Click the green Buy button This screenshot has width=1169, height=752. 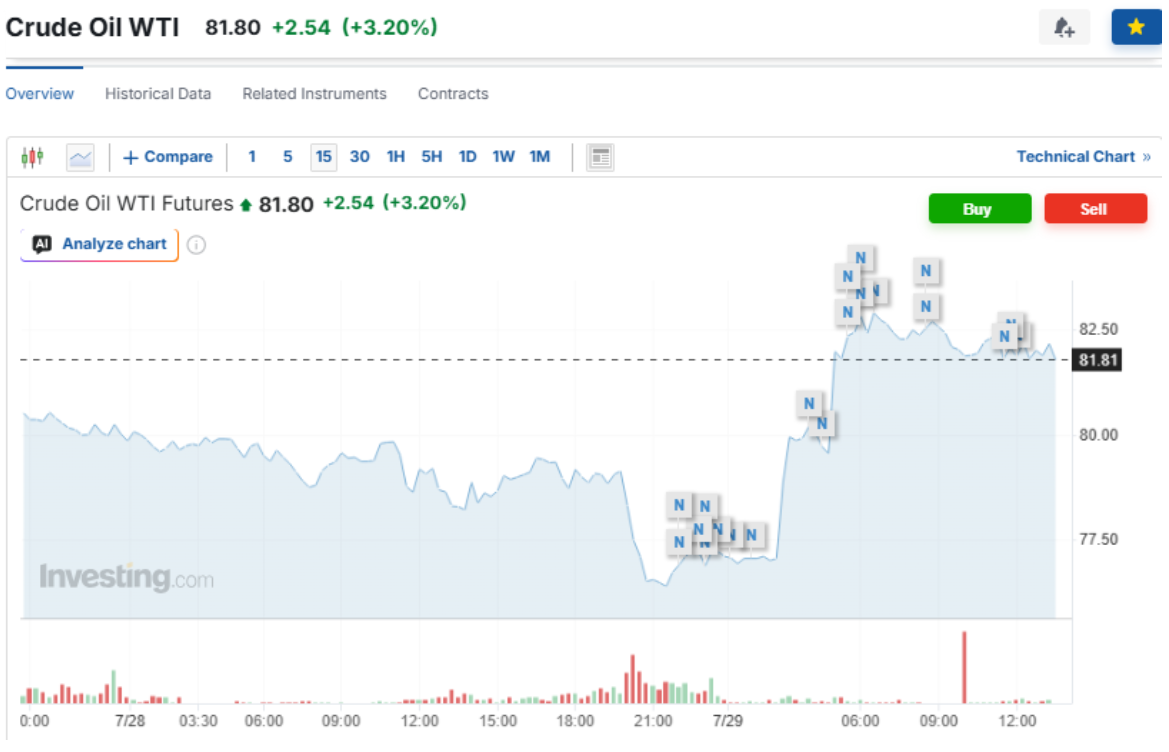pos(980,209)
